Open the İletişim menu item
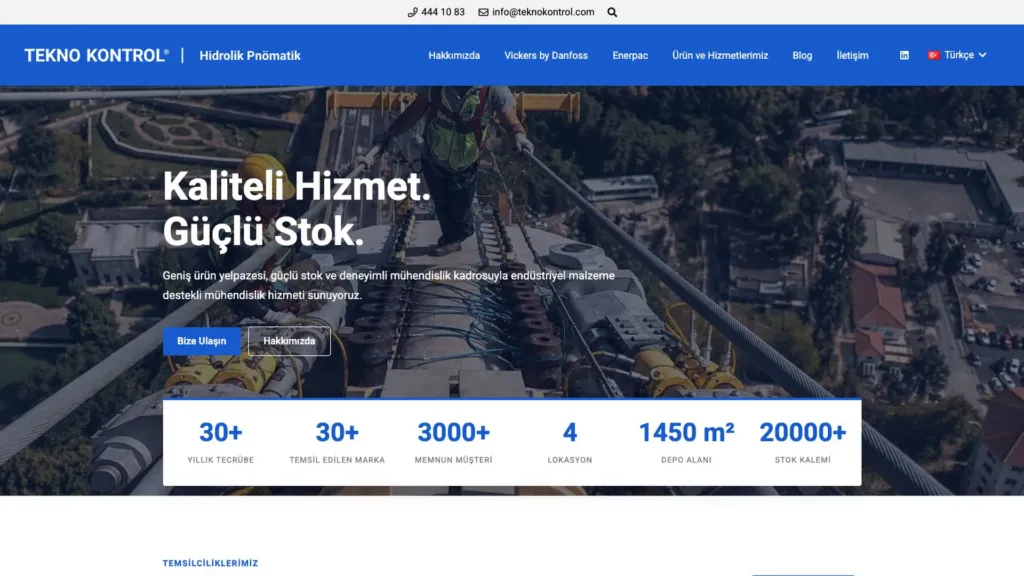The image size is (1024, 576). (852, 56)
